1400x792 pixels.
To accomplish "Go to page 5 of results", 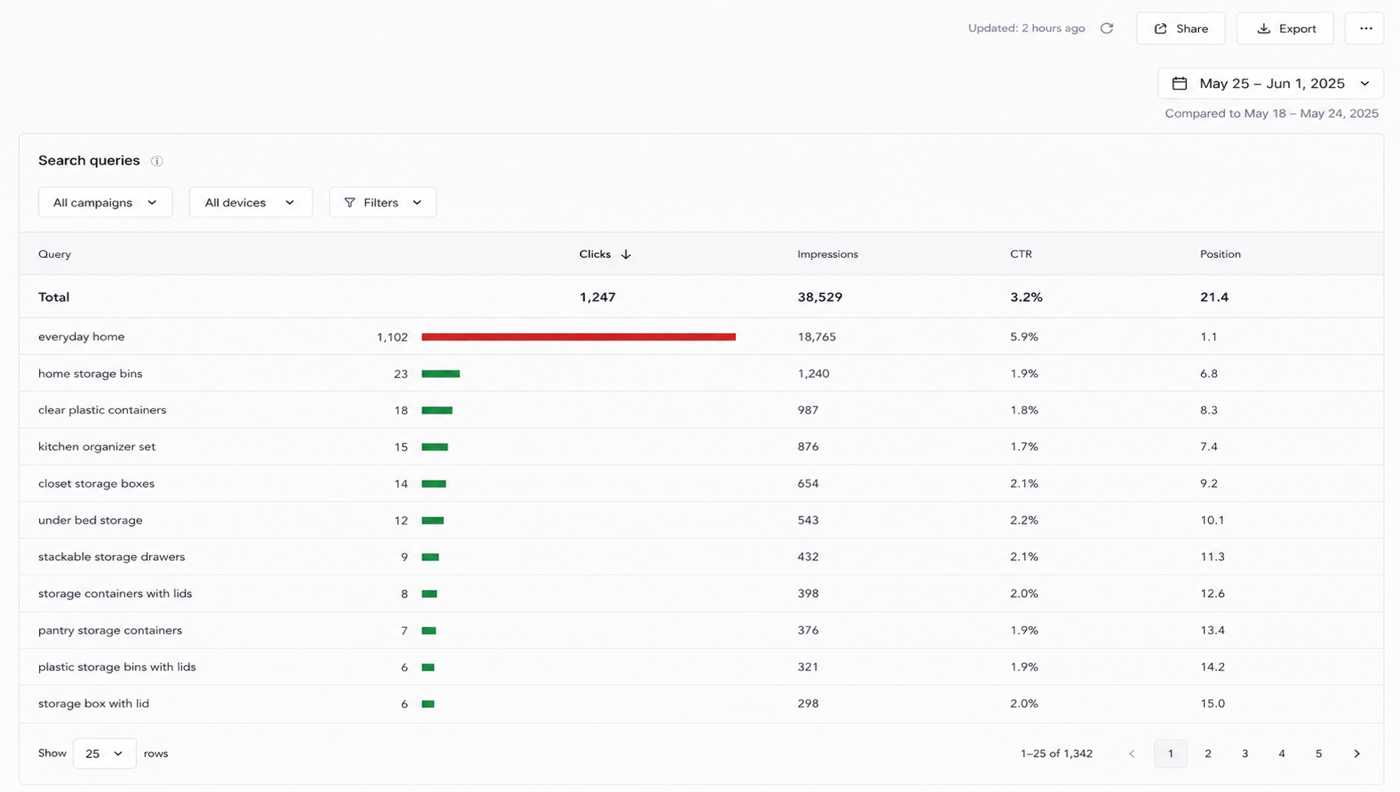I will [1319, 754].
